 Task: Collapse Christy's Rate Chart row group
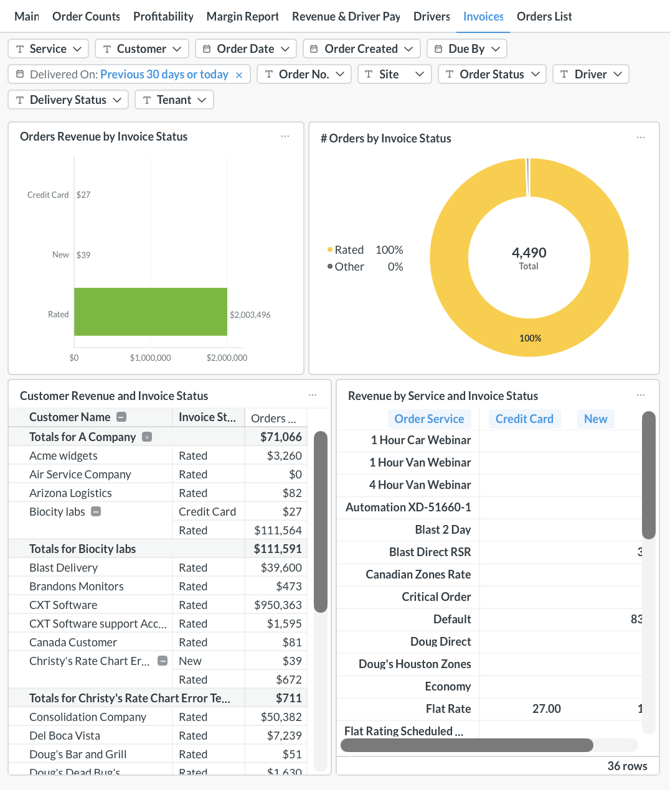tap(162, 661)
